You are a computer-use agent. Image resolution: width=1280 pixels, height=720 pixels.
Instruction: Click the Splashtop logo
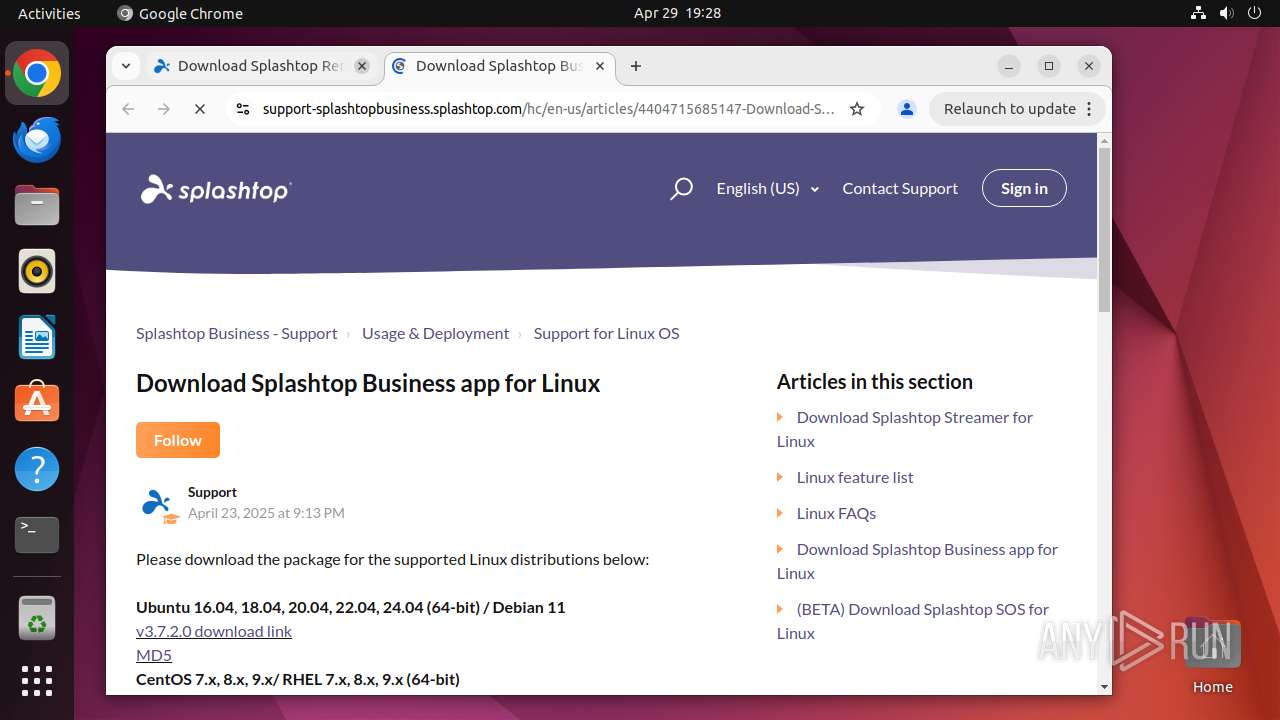(x=216, y=189)
